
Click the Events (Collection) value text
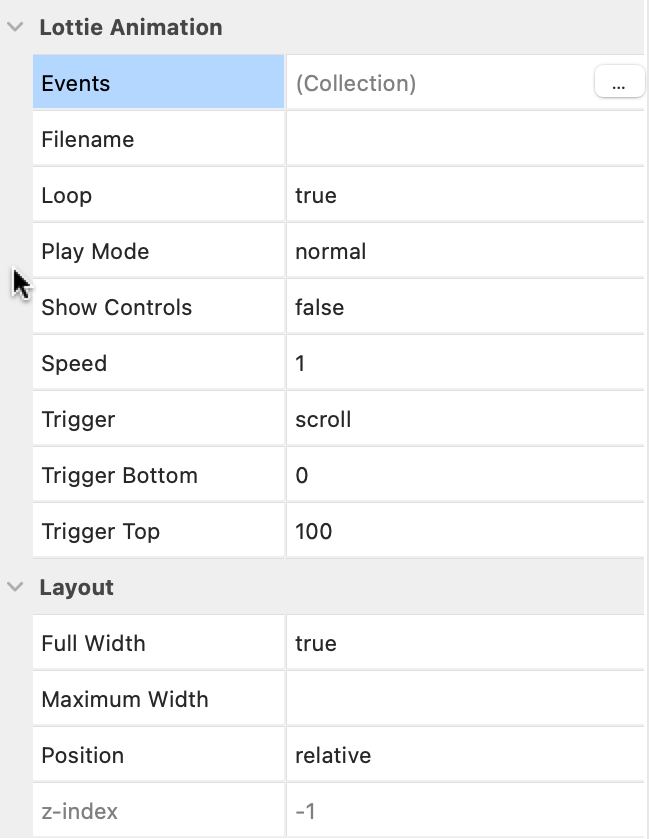click(x=356, y=84)
